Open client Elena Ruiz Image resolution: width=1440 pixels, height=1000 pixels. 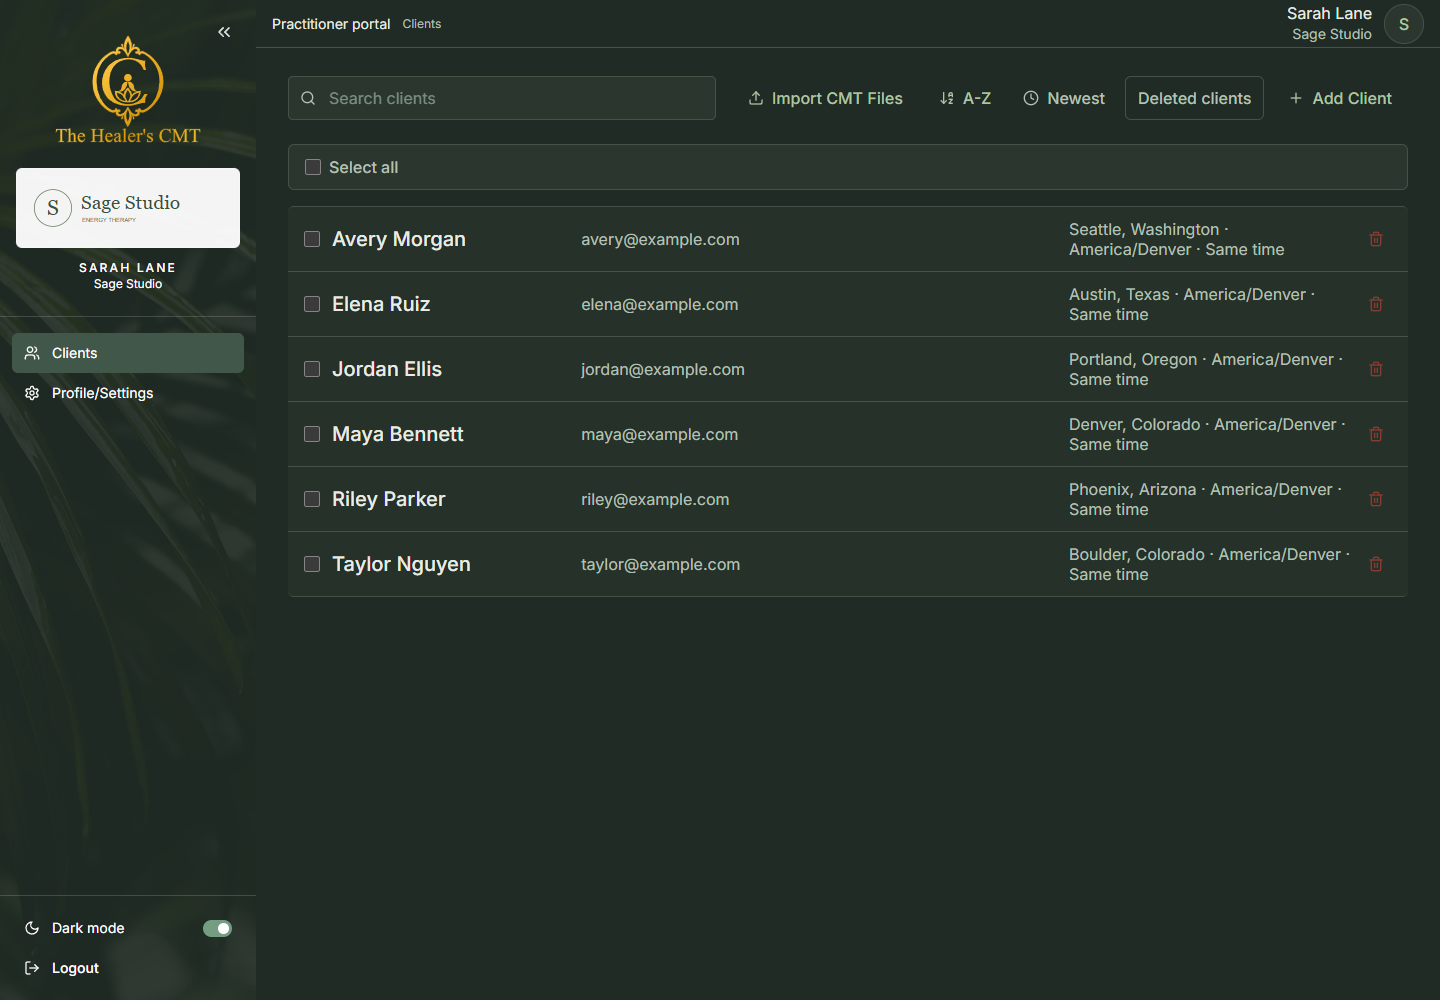[381, 304]
